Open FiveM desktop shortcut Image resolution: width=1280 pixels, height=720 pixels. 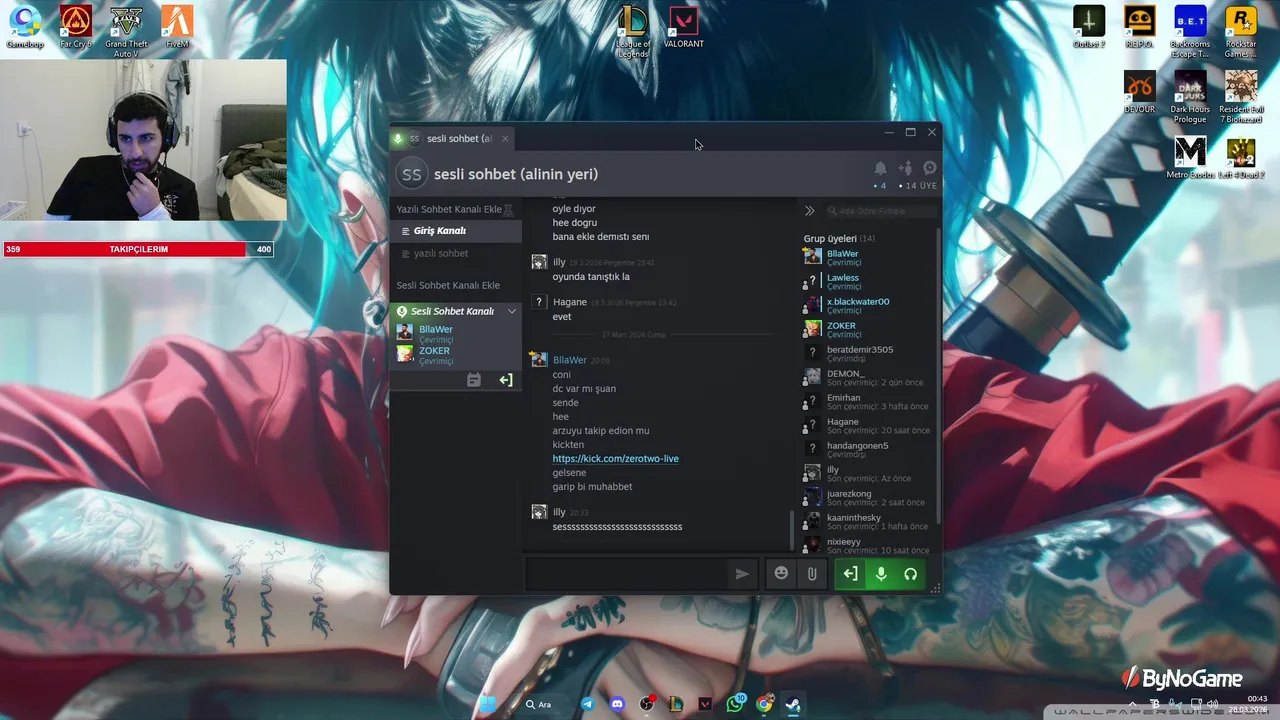coord(177,27)
